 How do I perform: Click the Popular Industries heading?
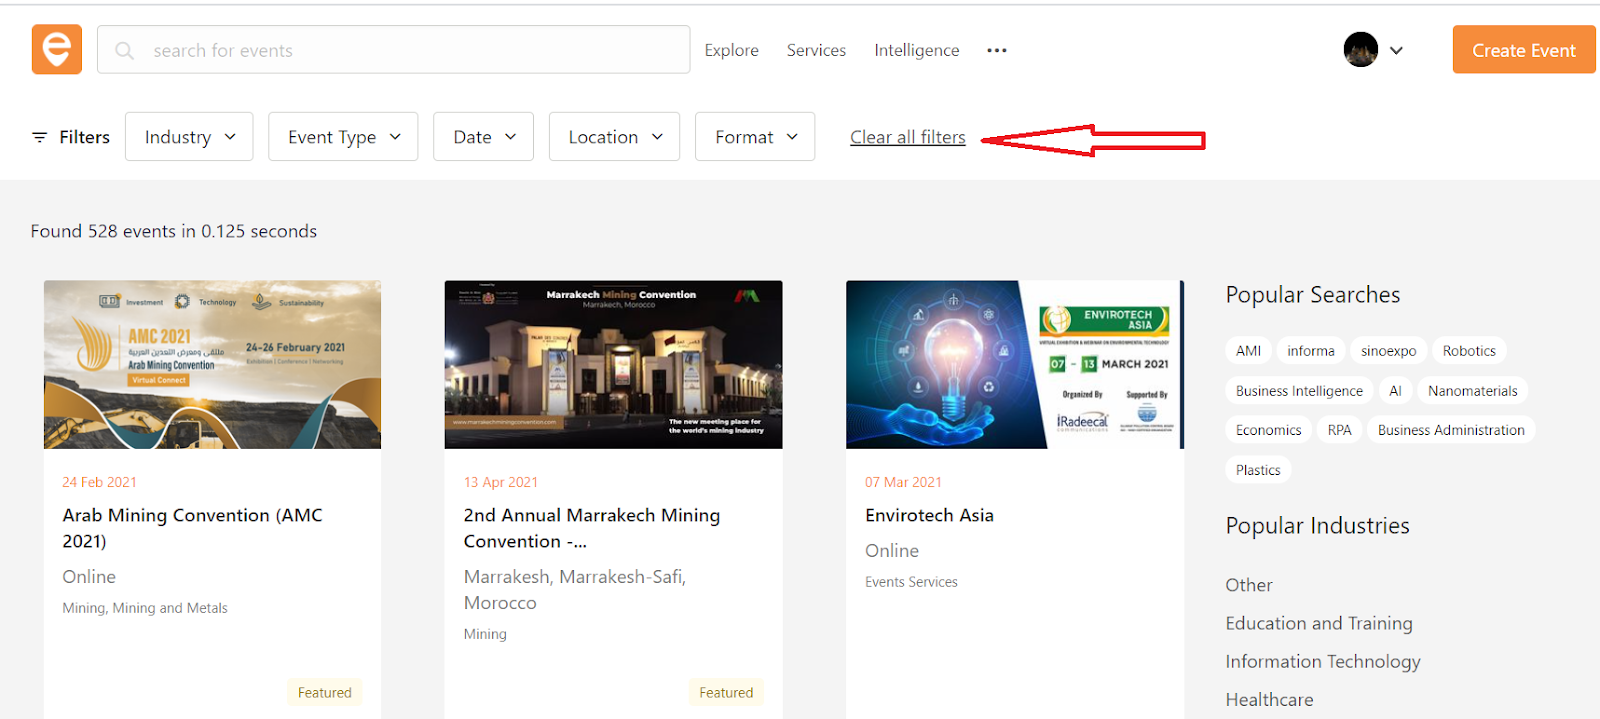click(x=1317, y=526)
